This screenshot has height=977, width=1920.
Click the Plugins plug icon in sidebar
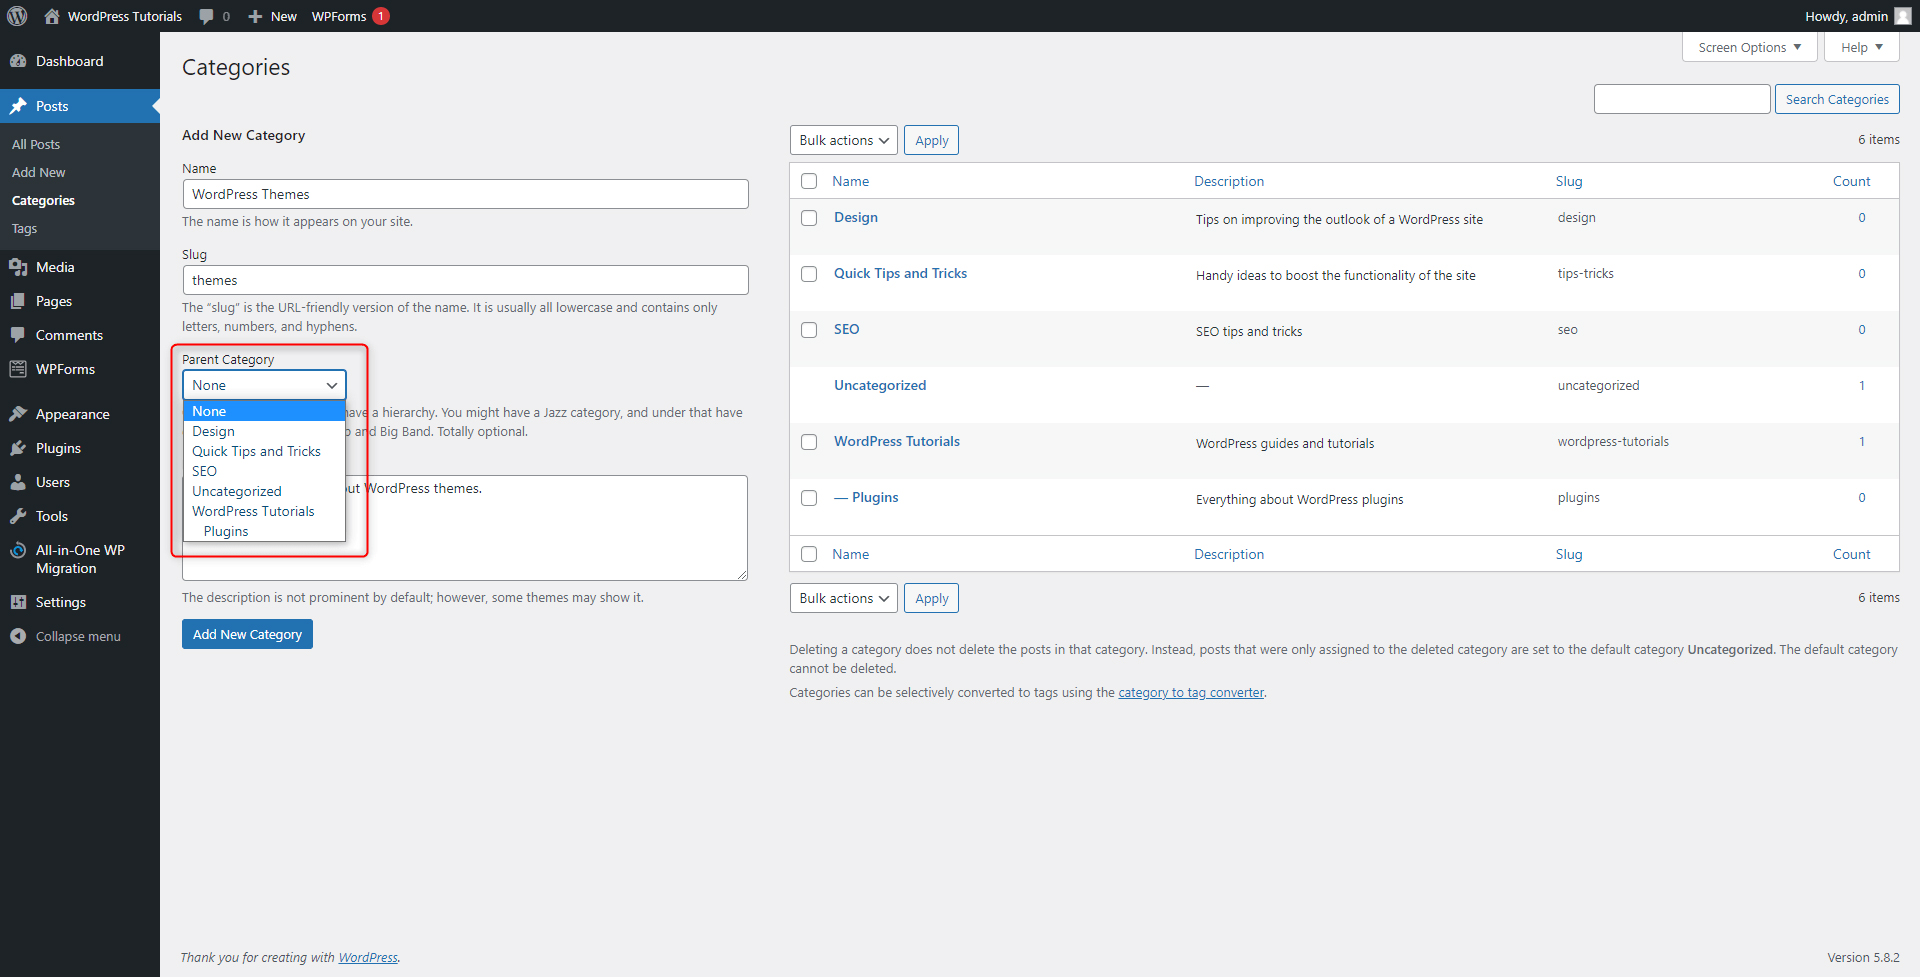click(x=18, y=448)
